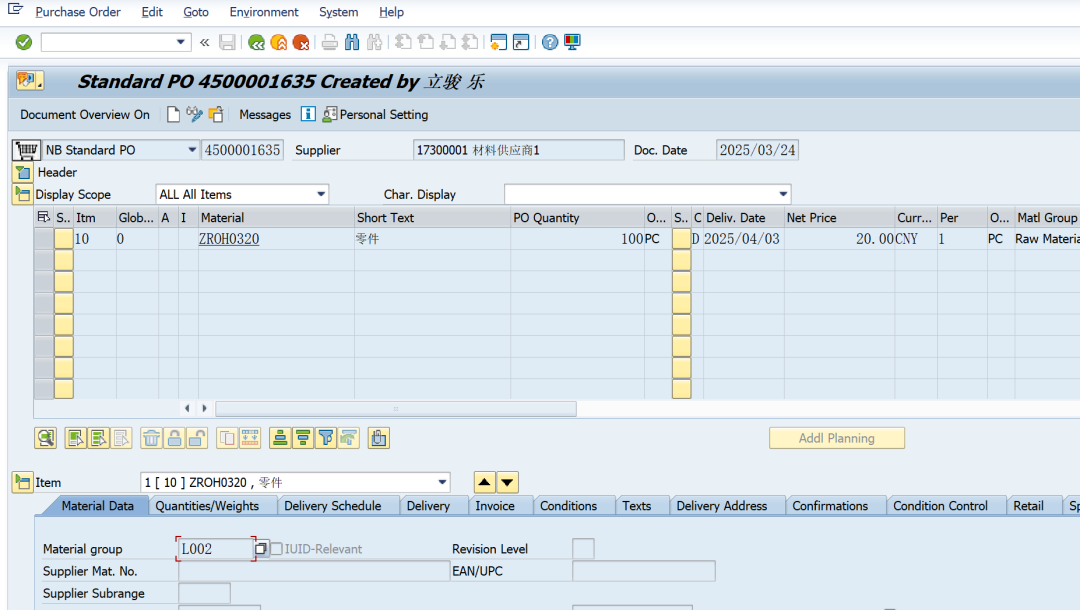Switch to the Delivery Schedule tab
Viewport: 1080px width, 610px height.
point(332,506)
